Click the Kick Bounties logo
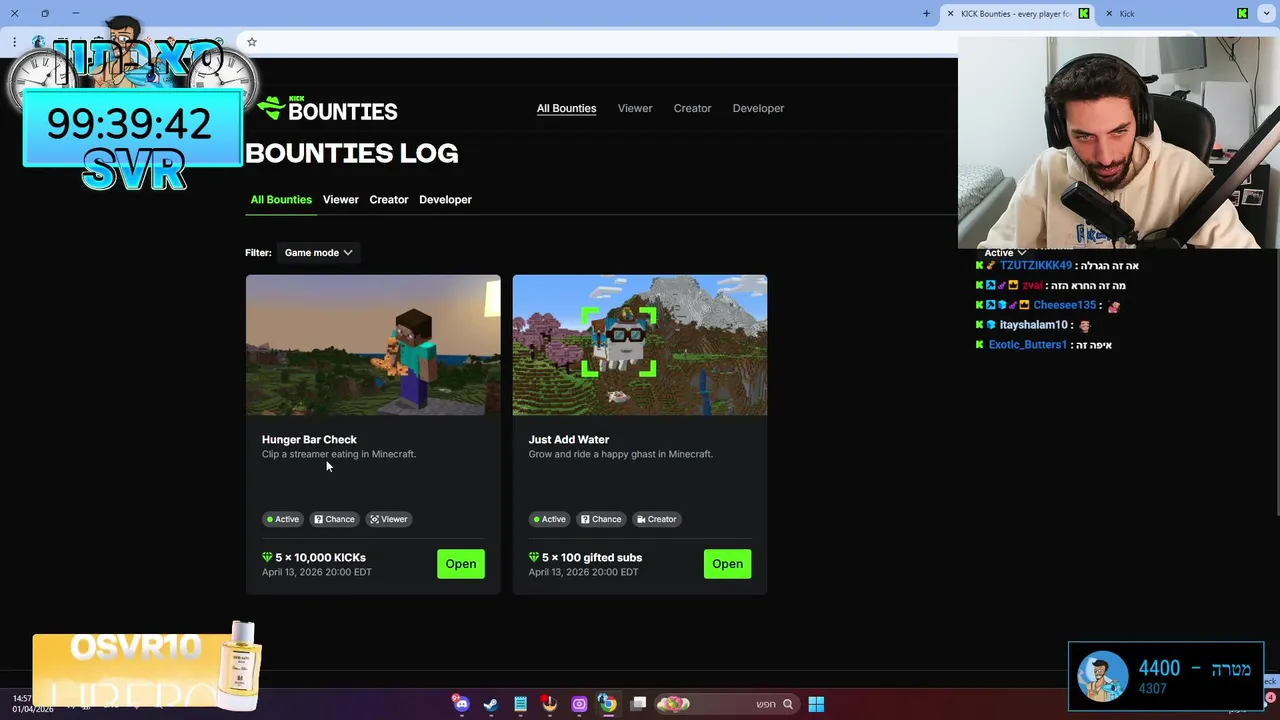 pyautogui.click(x=327, y=109)
